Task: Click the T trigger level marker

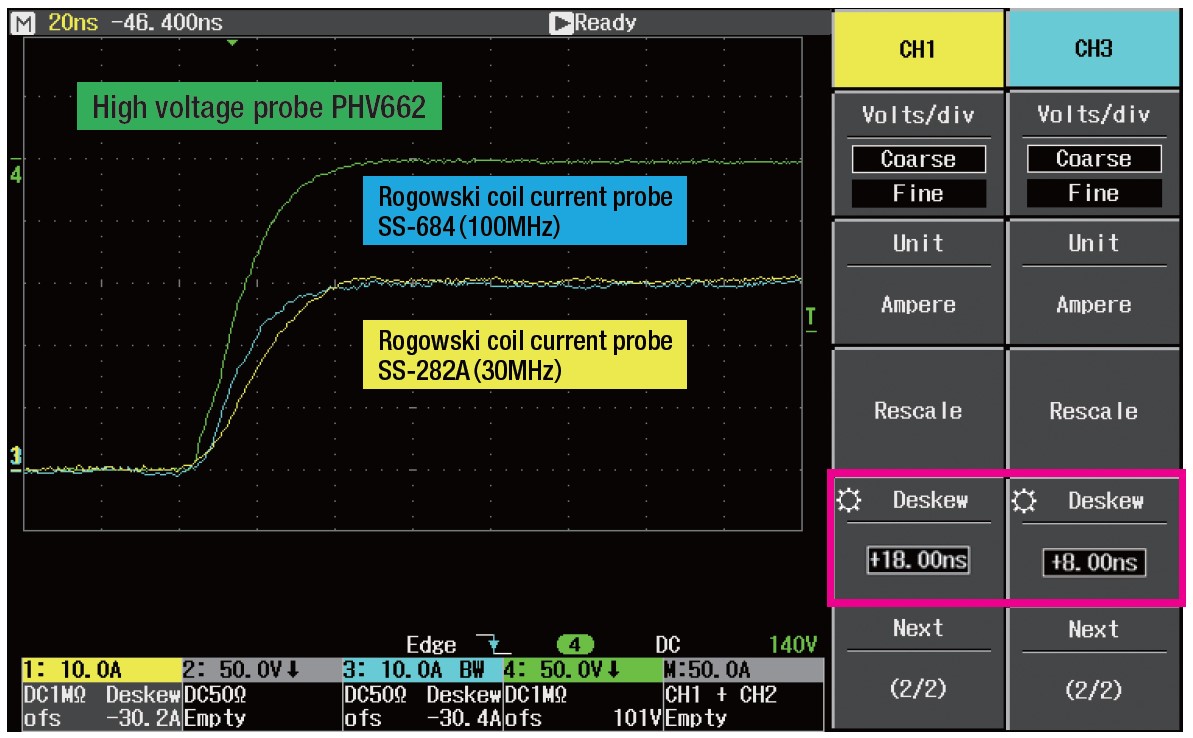Action: click(811, 317)
